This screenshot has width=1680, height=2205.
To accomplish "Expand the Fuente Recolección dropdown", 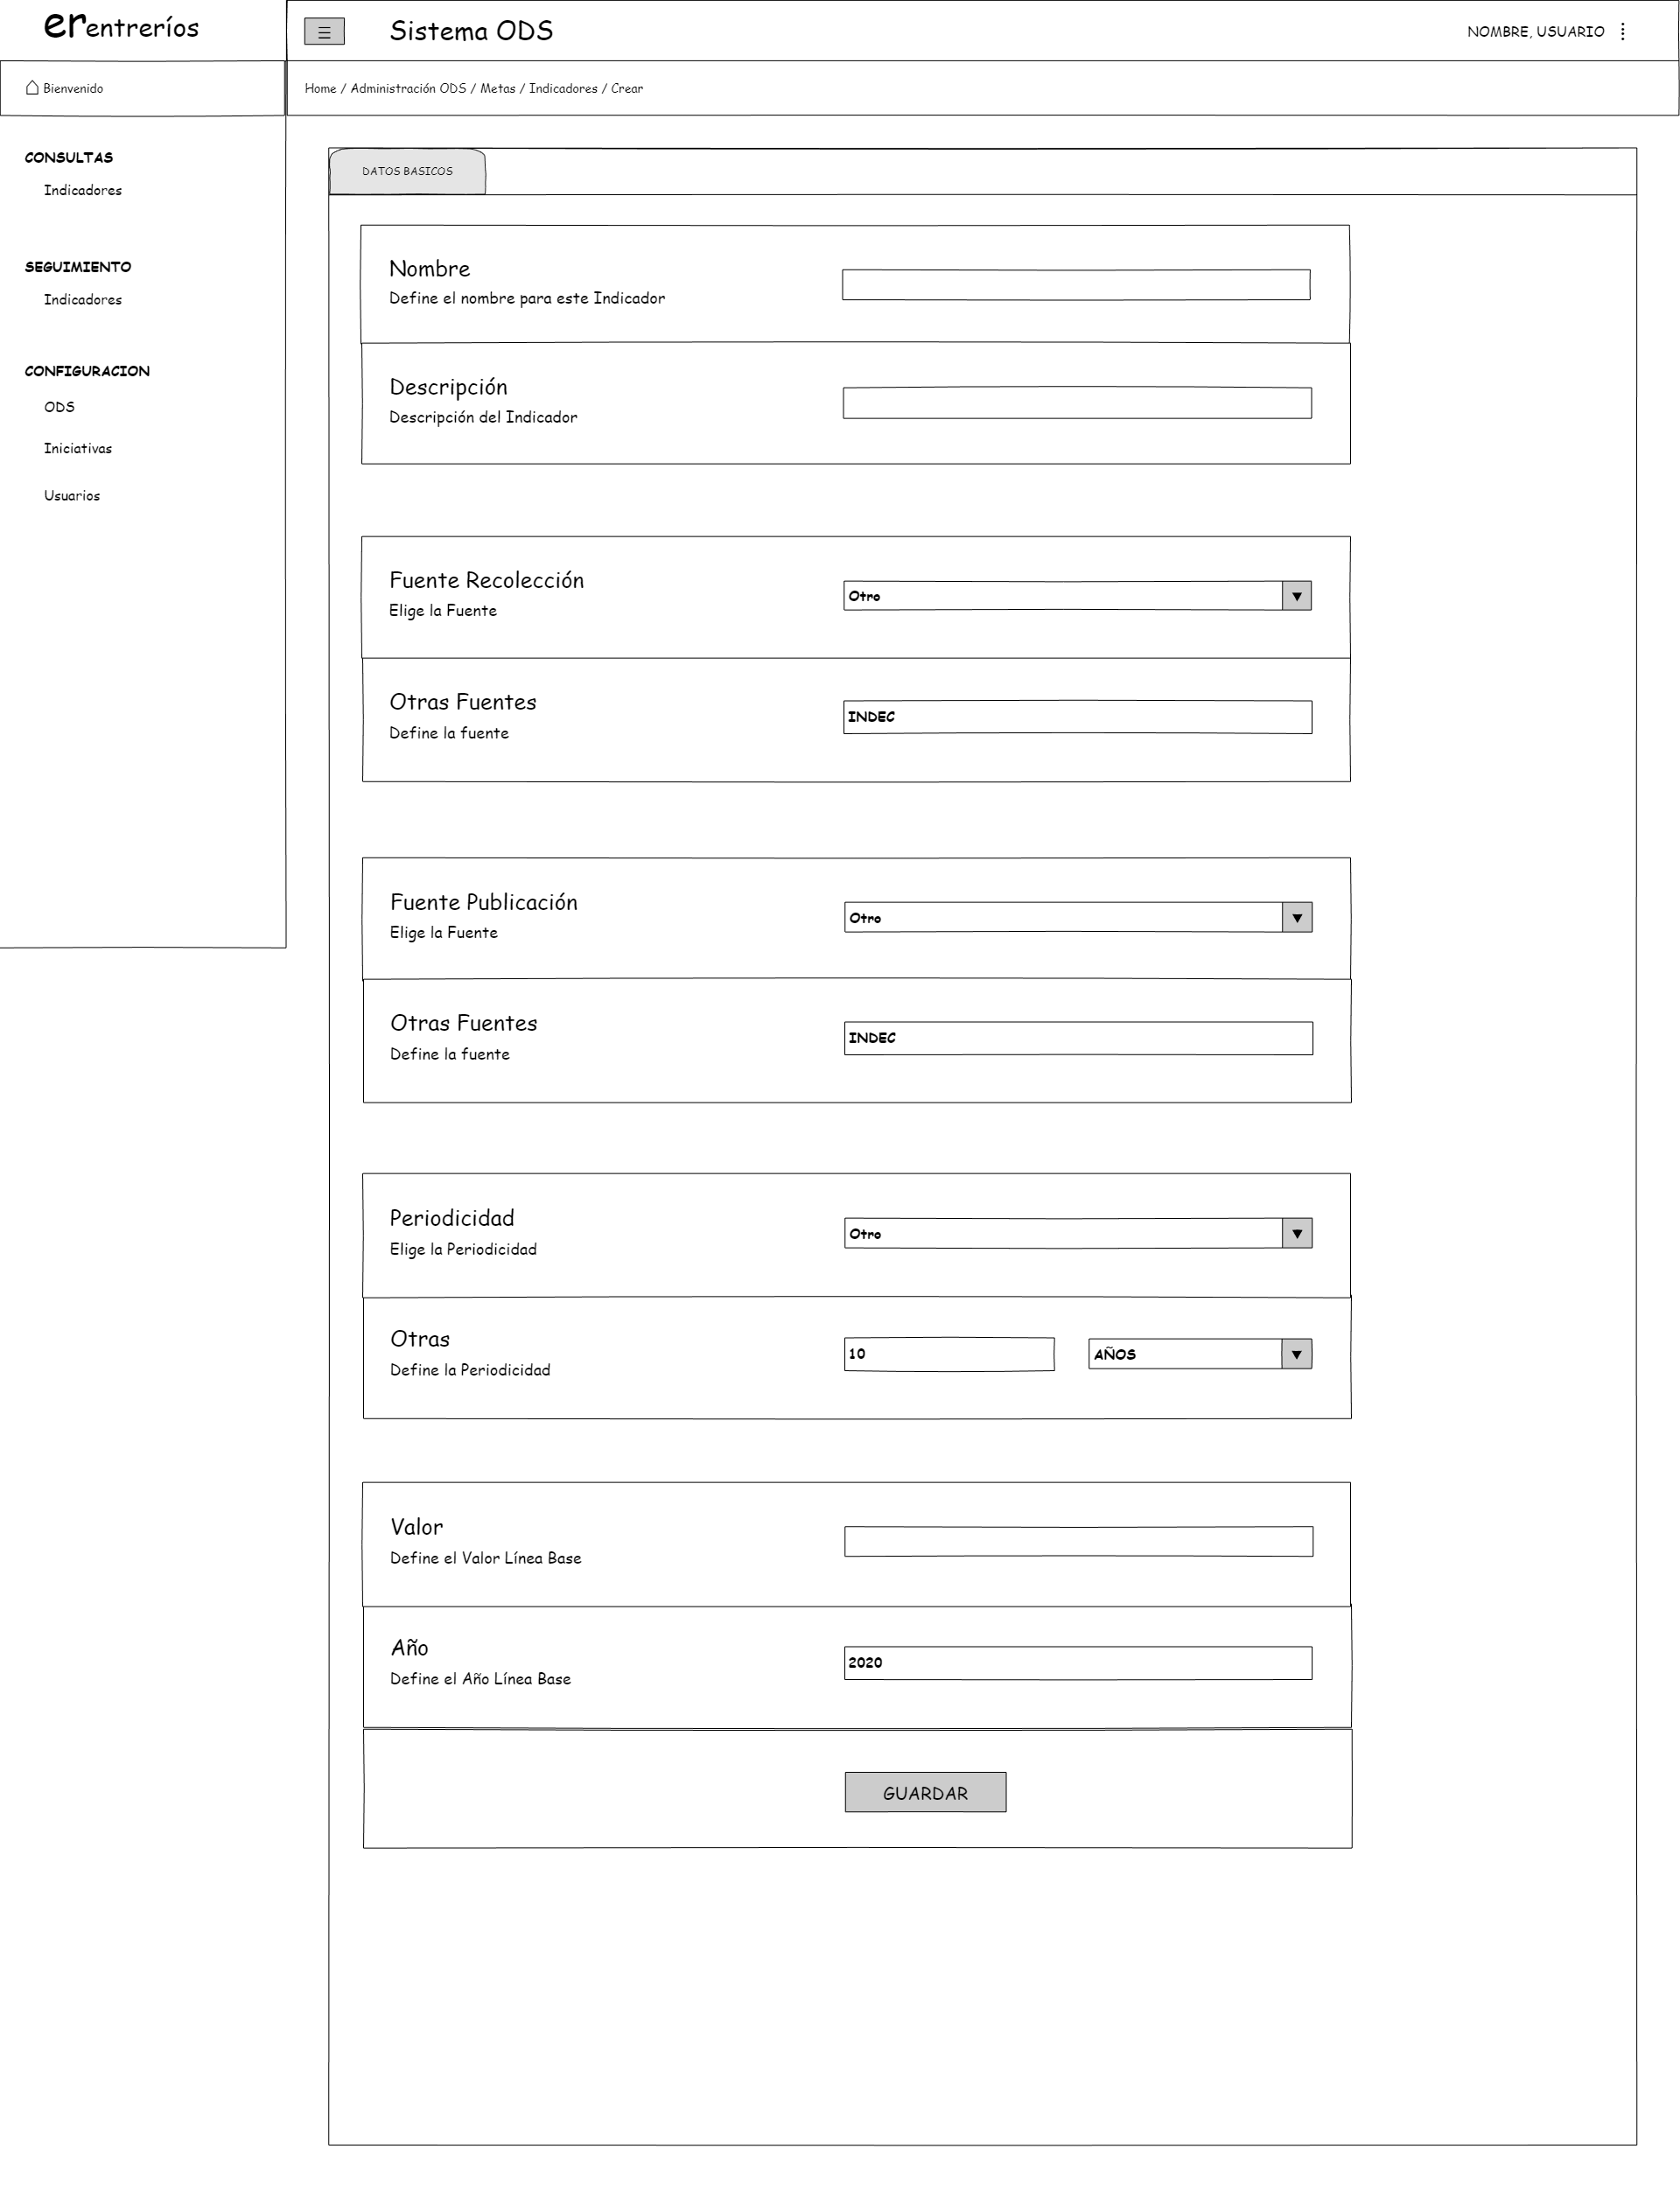I will tap(1296, 596).
